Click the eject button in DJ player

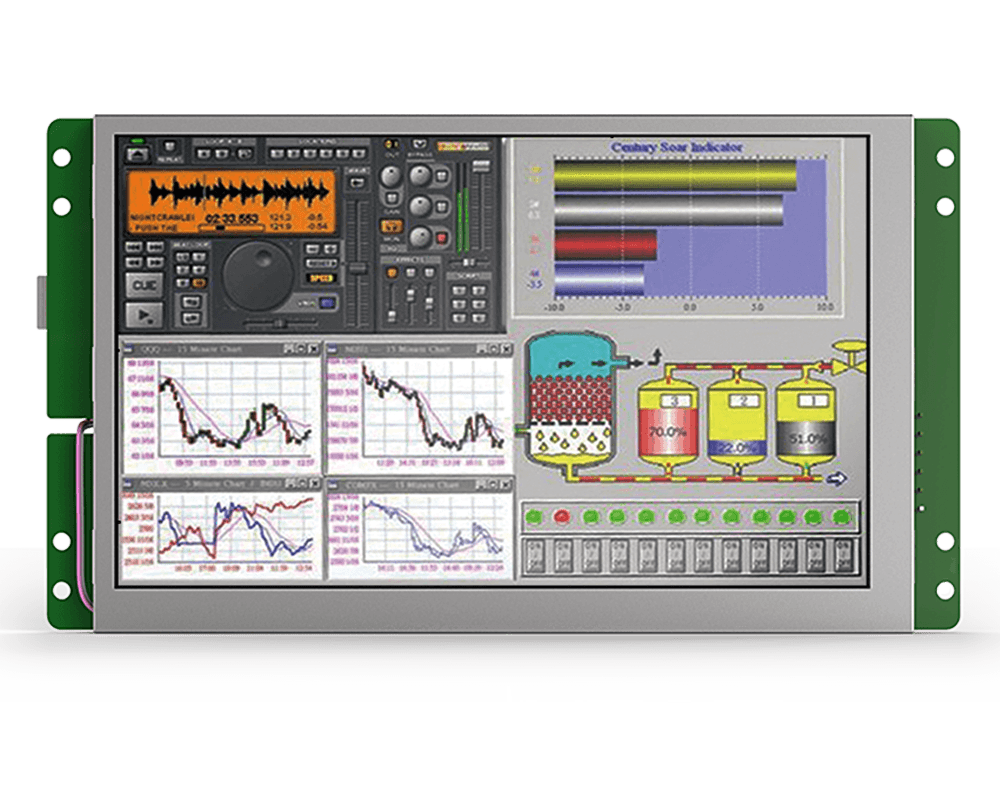pyautogui.click(x=137, y=154)
